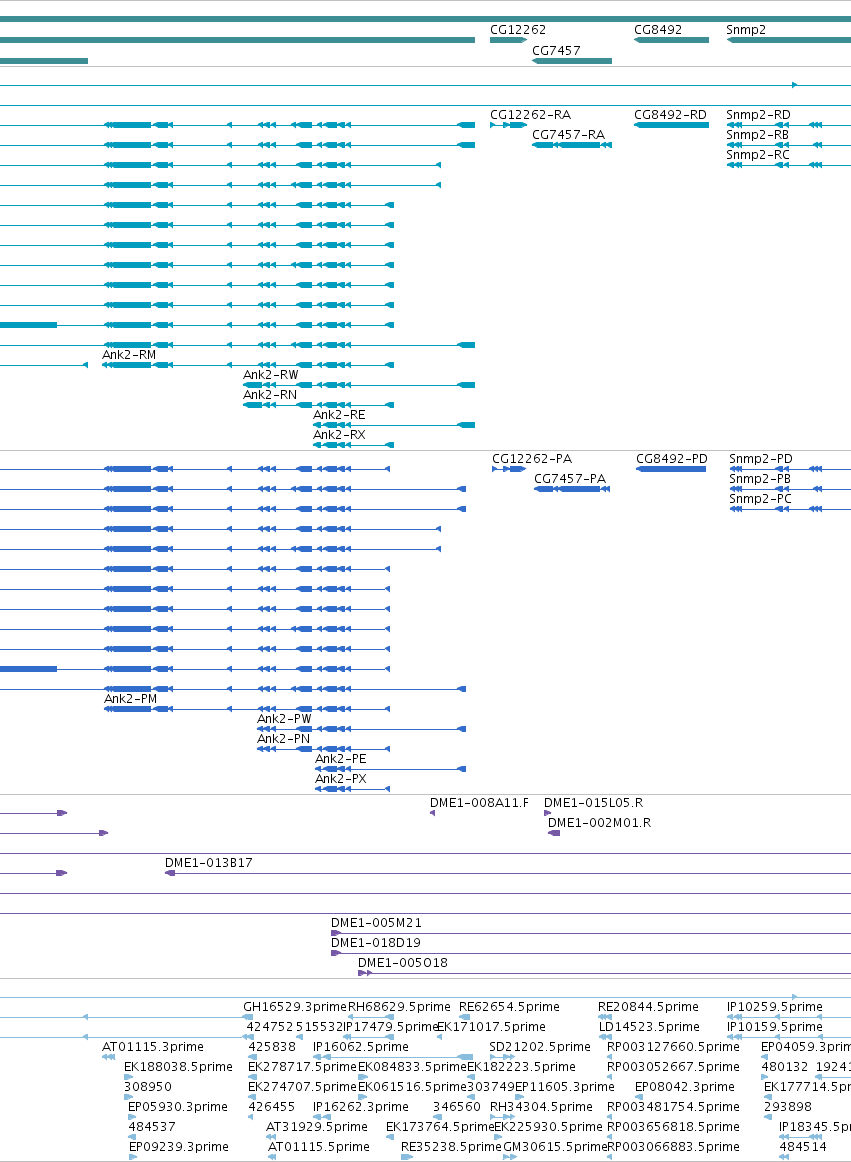Open the Snmp2 gene label
Image resolution: width=851 pixels, height=1162 pixels.
coord(746,30)
